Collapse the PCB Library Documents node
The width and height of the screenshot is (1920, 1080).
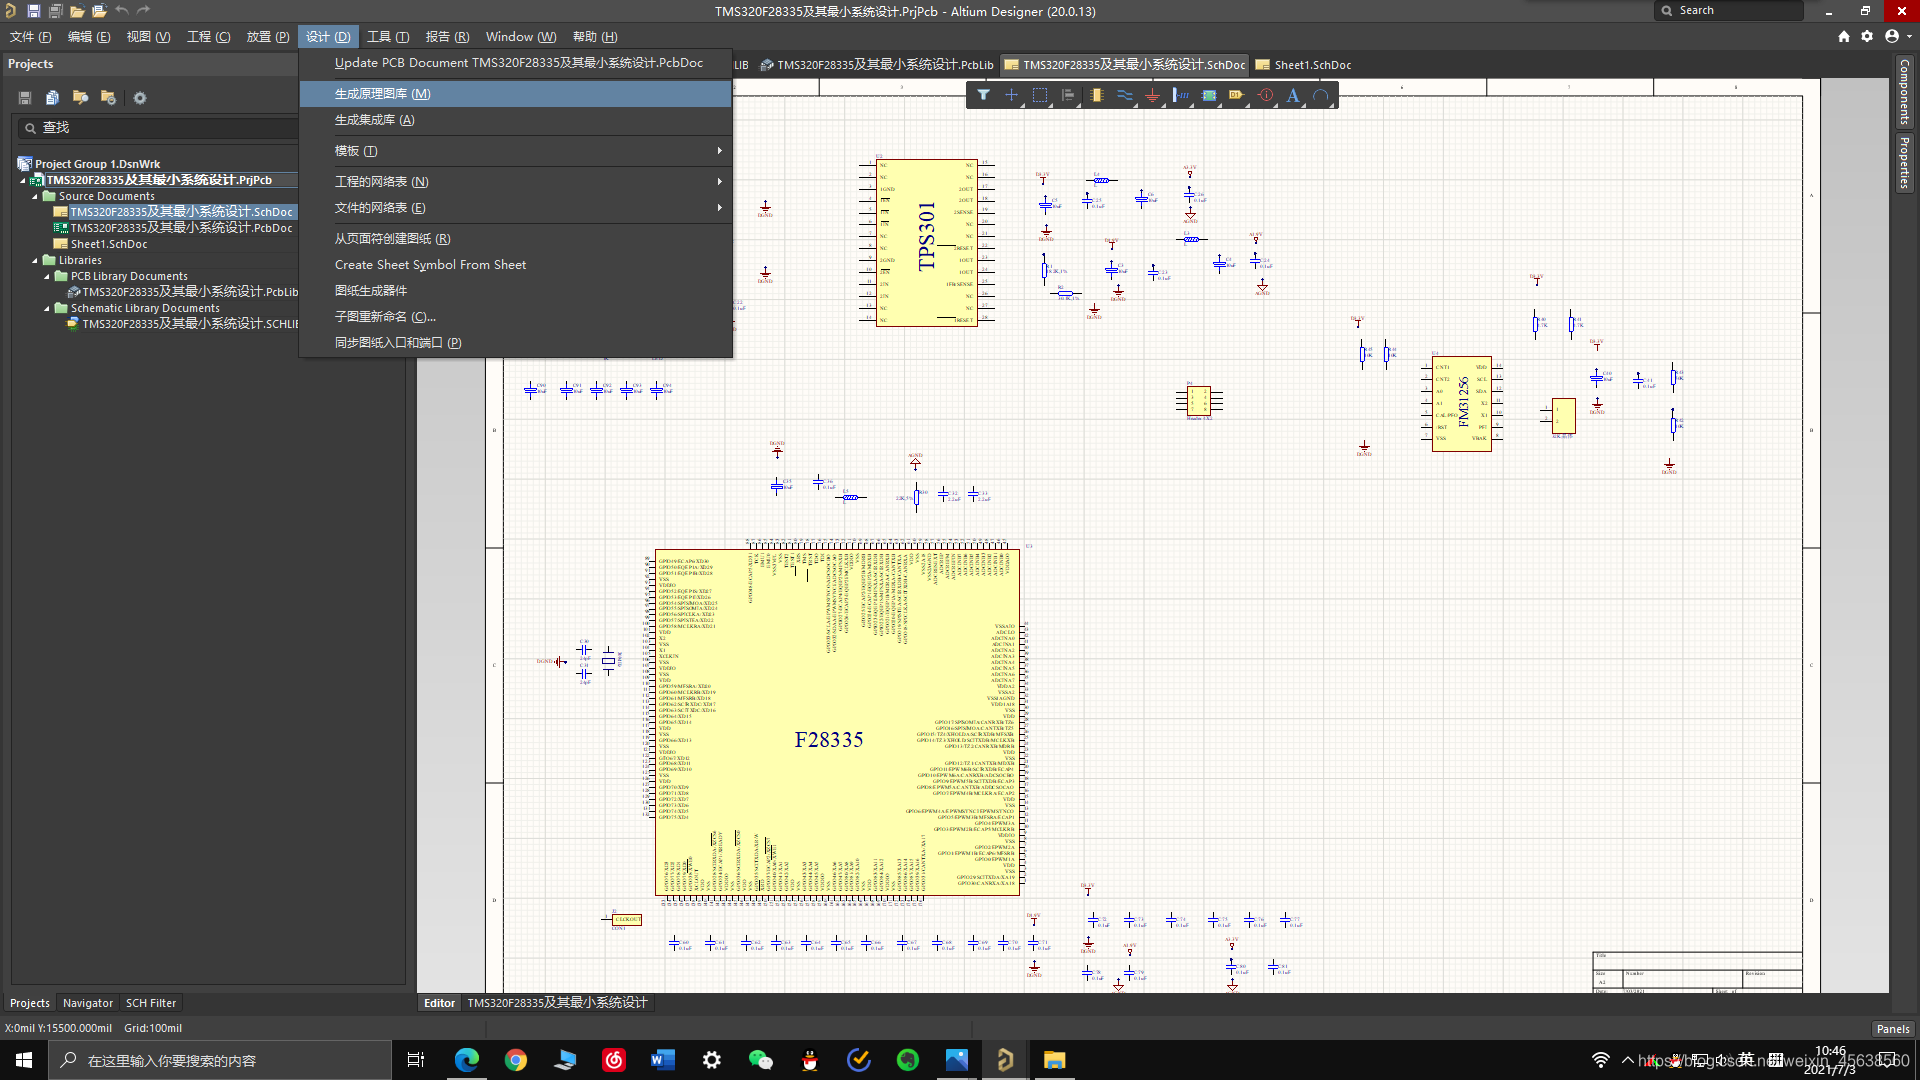47,276
